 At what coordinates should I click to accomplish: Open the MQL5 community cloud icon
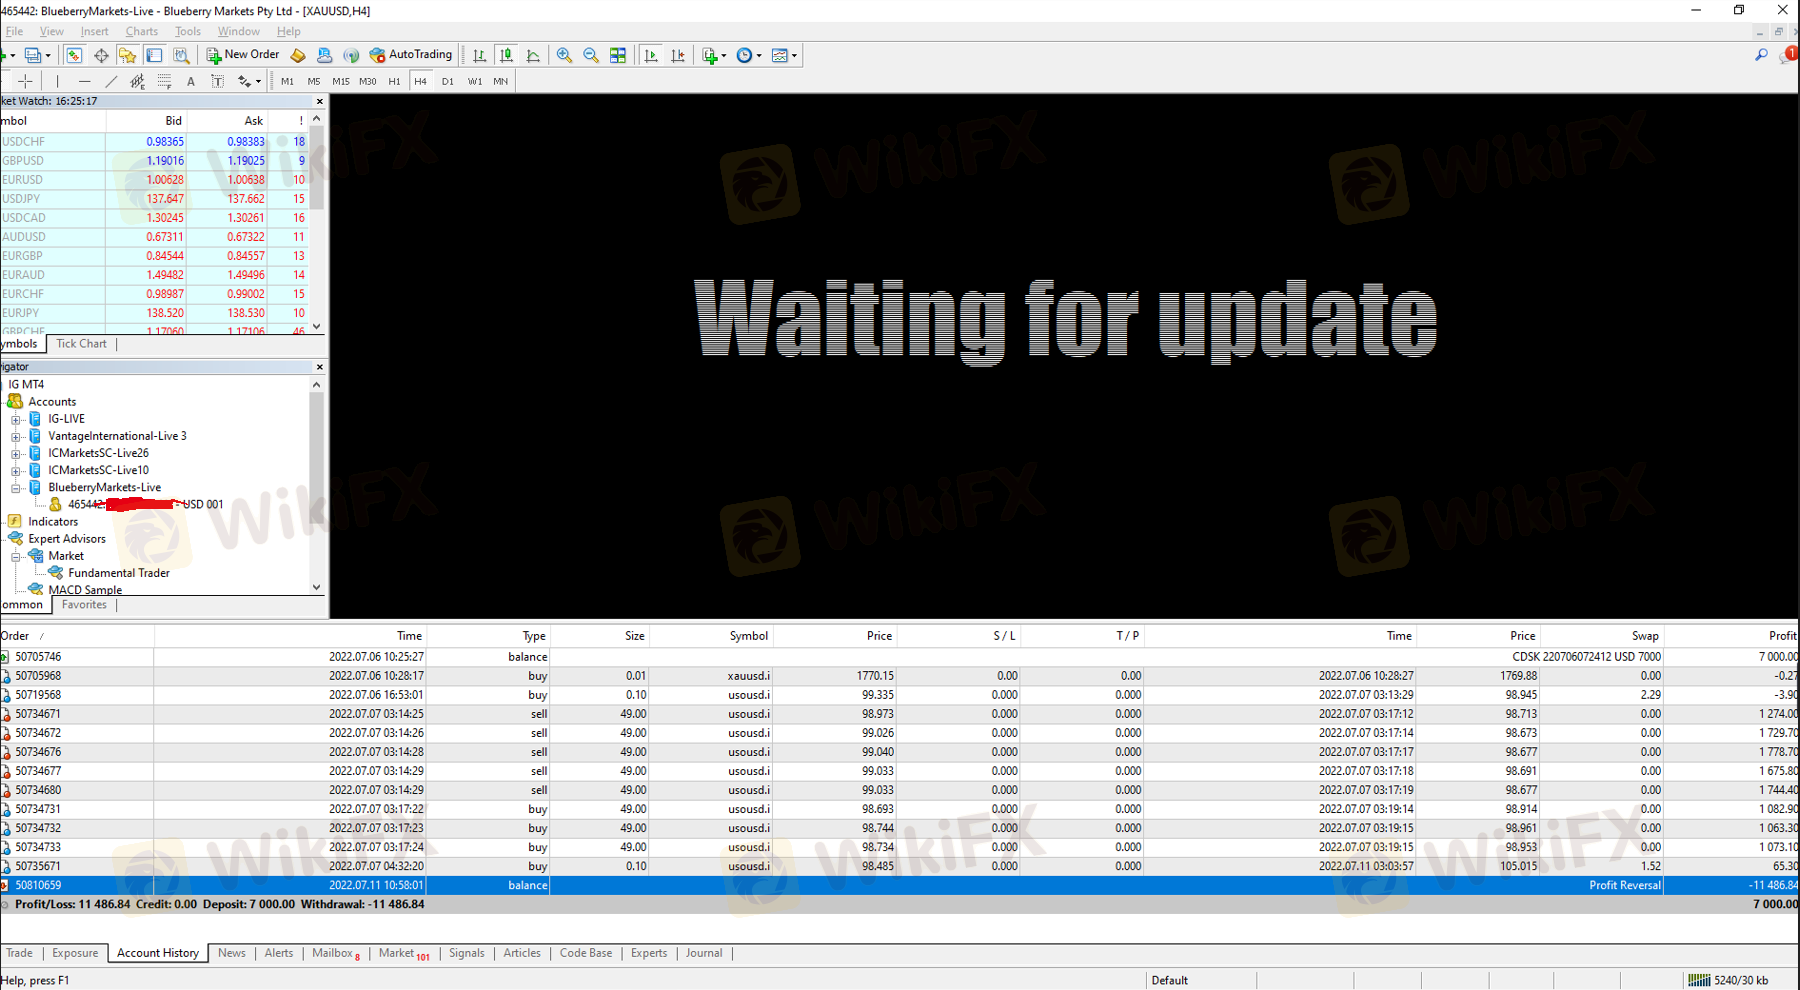pos(324,55)
